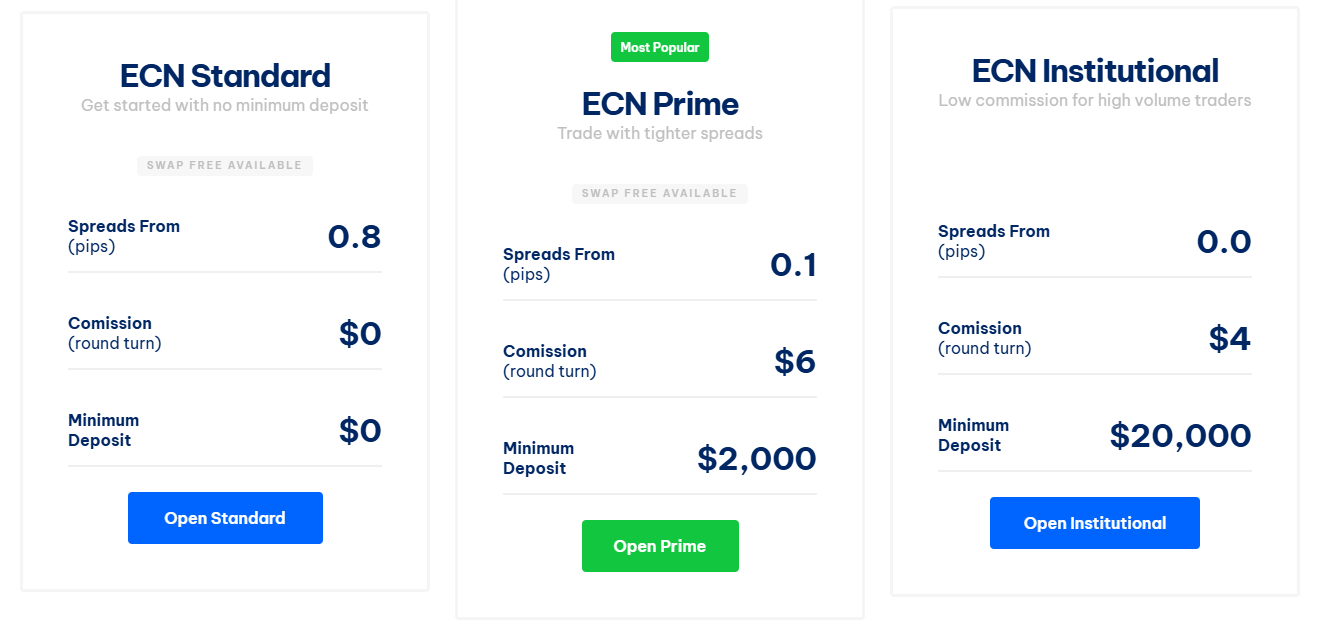Image resolution: width=1320 pixels, height=622 pixels.
Task: Click the 0.0 spreads value
Action: (1224, 242)
